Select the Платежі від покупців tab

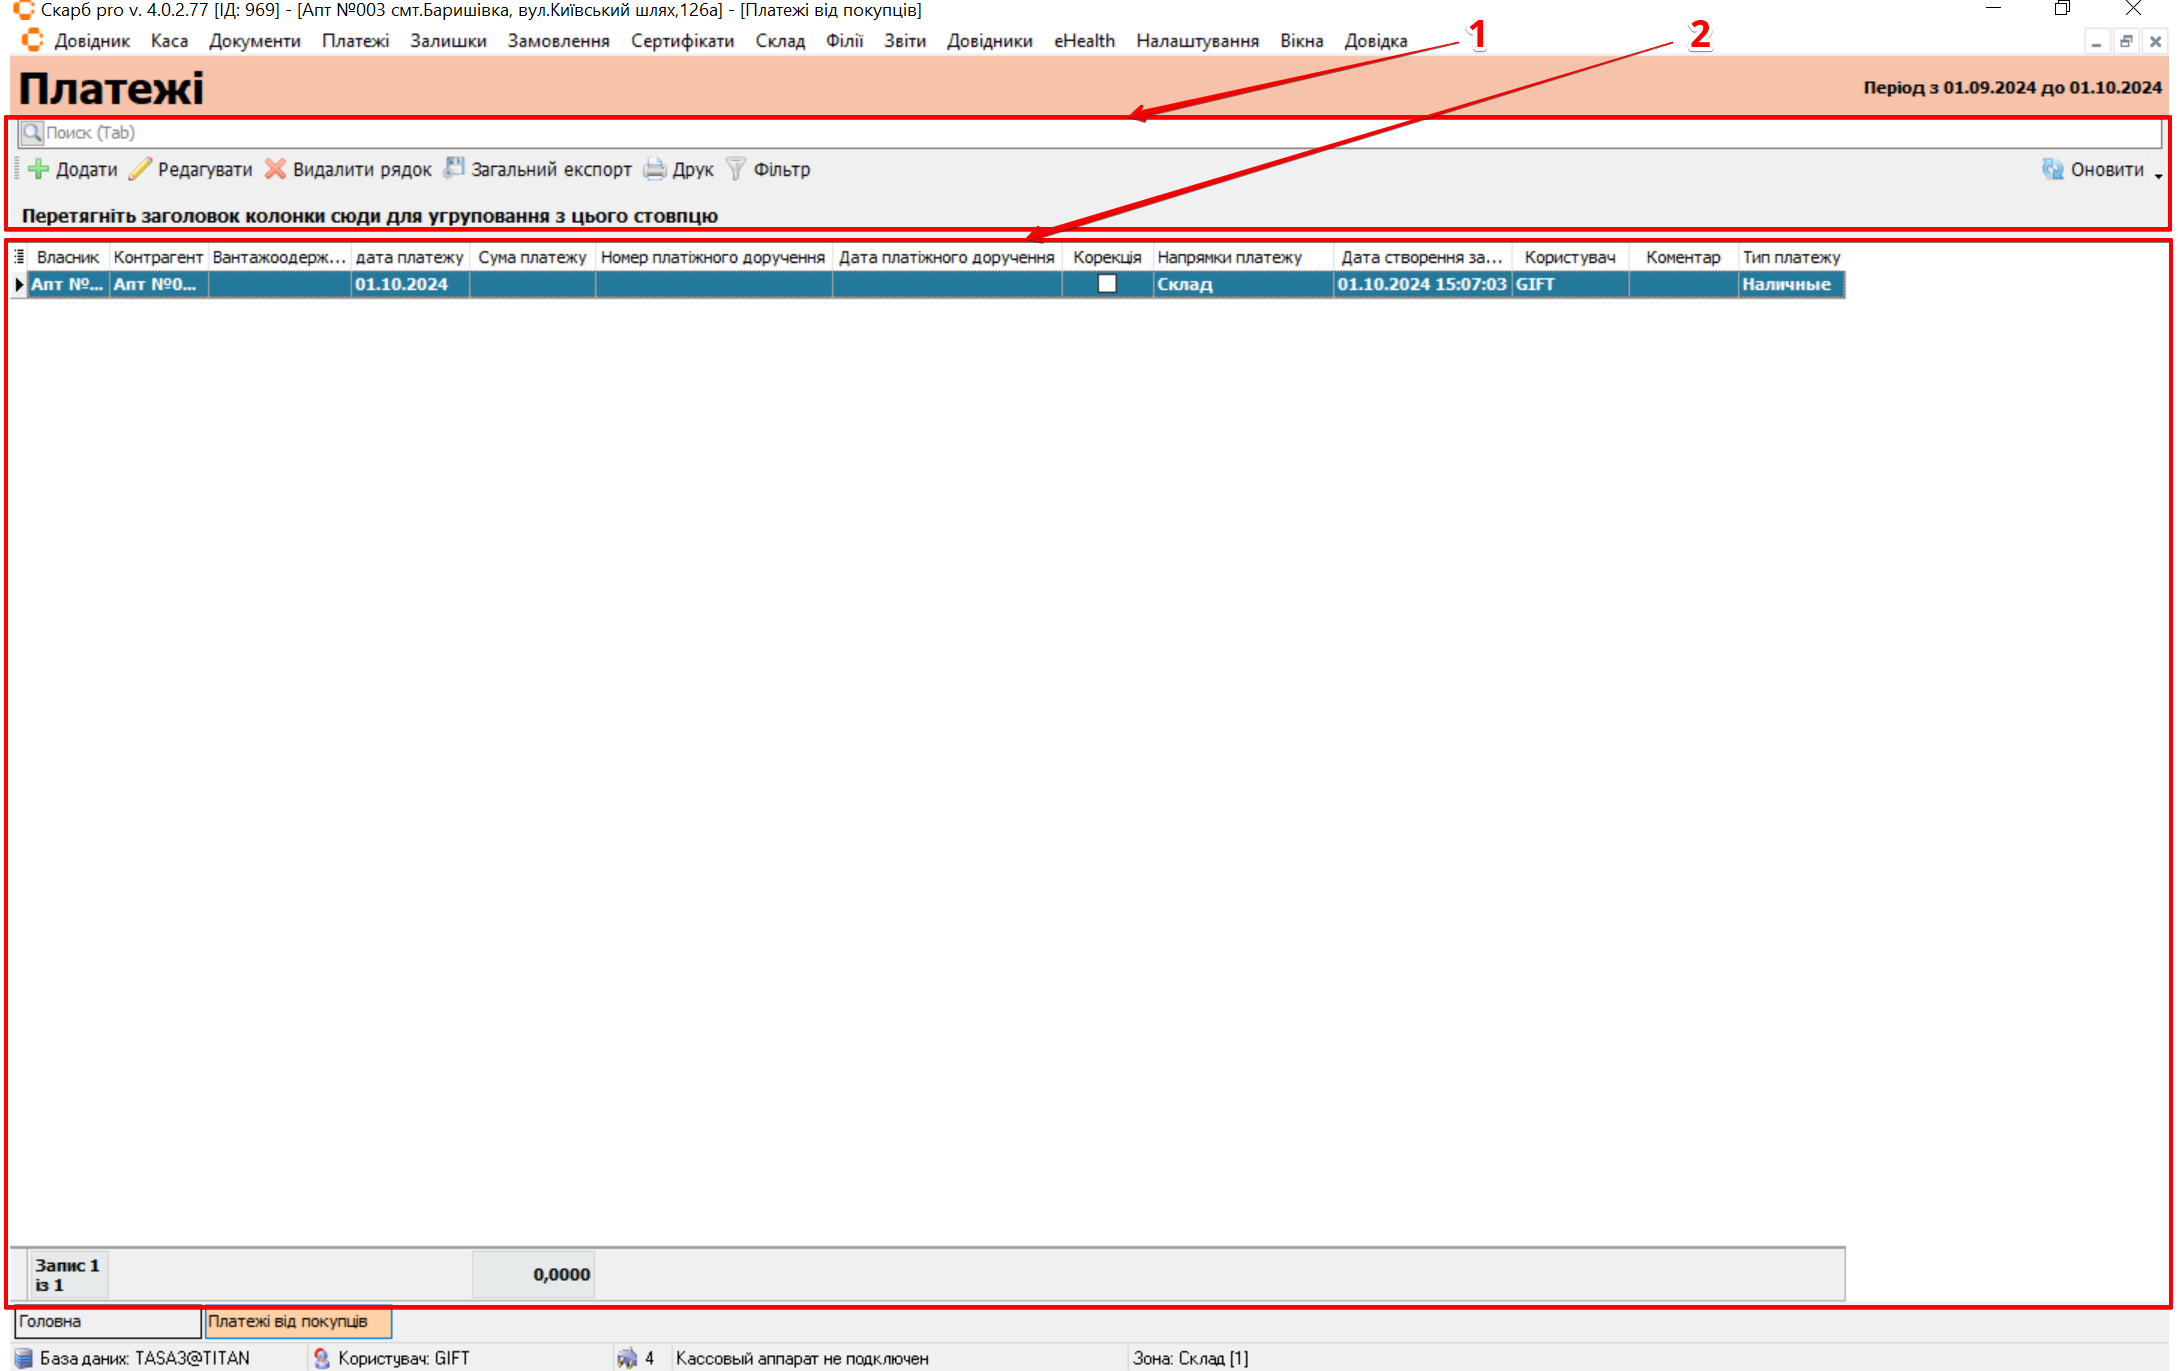pyautogui.click(x=297, y=1321)
